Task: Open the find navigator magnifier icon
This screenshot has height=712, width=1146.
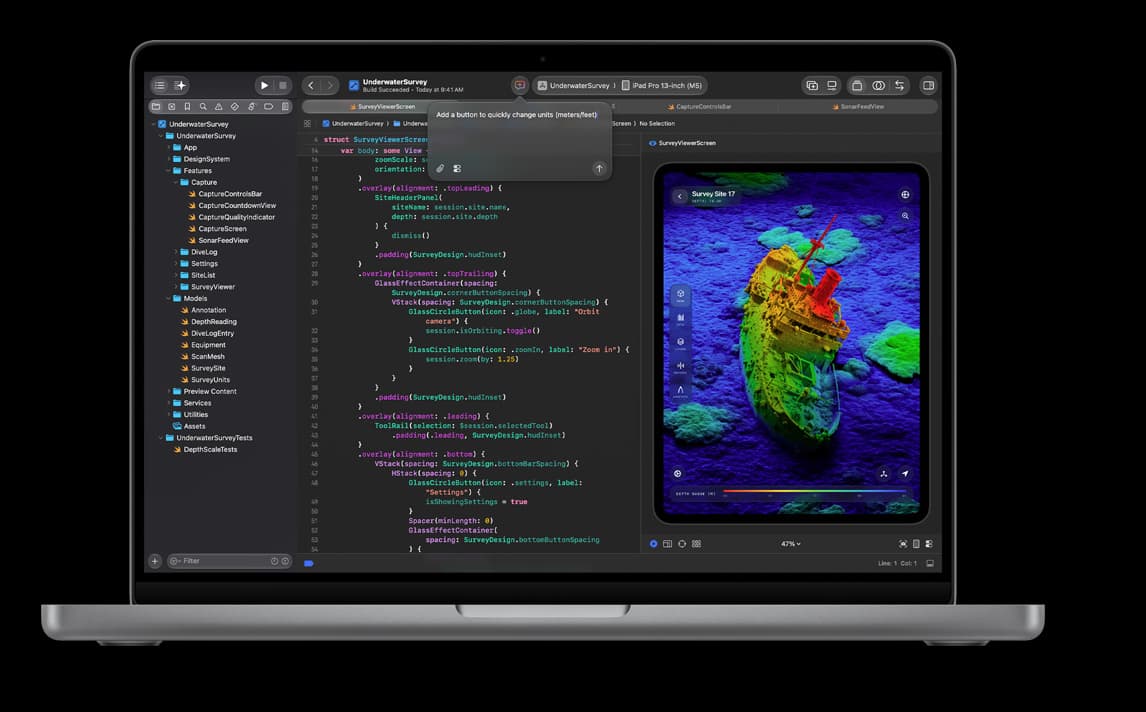Action: click(x=203, y=107)
